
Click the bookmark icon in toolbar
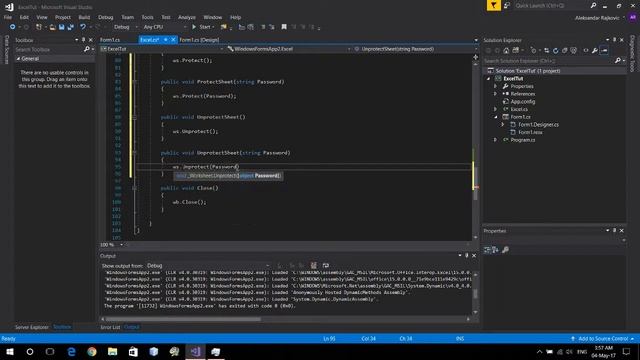pos(284,27)
